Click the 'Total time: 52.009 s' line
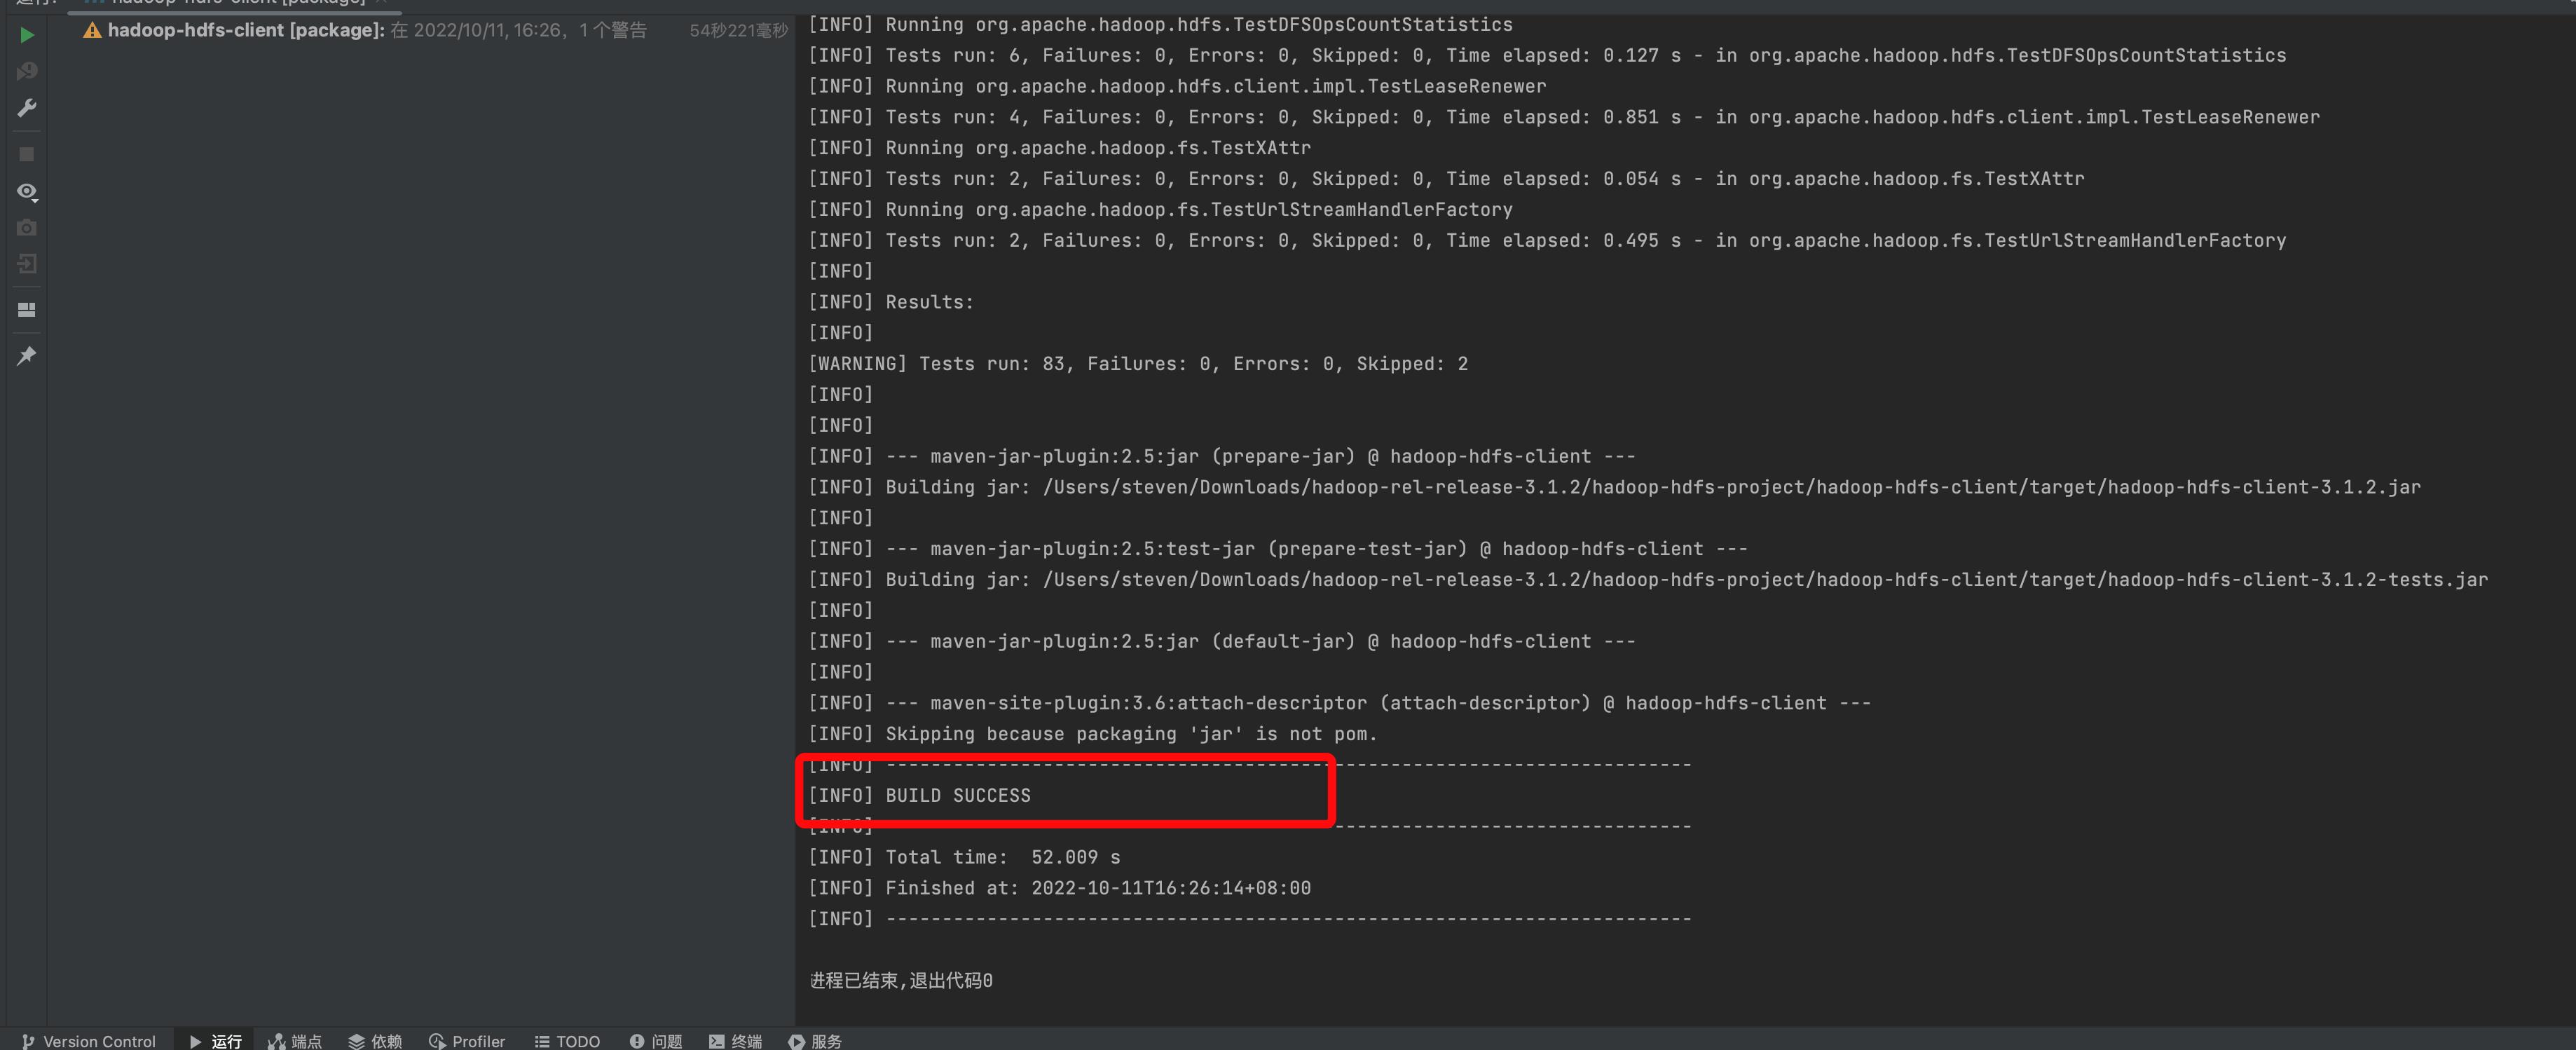The image size is (2576, 1050). (964, 858)
